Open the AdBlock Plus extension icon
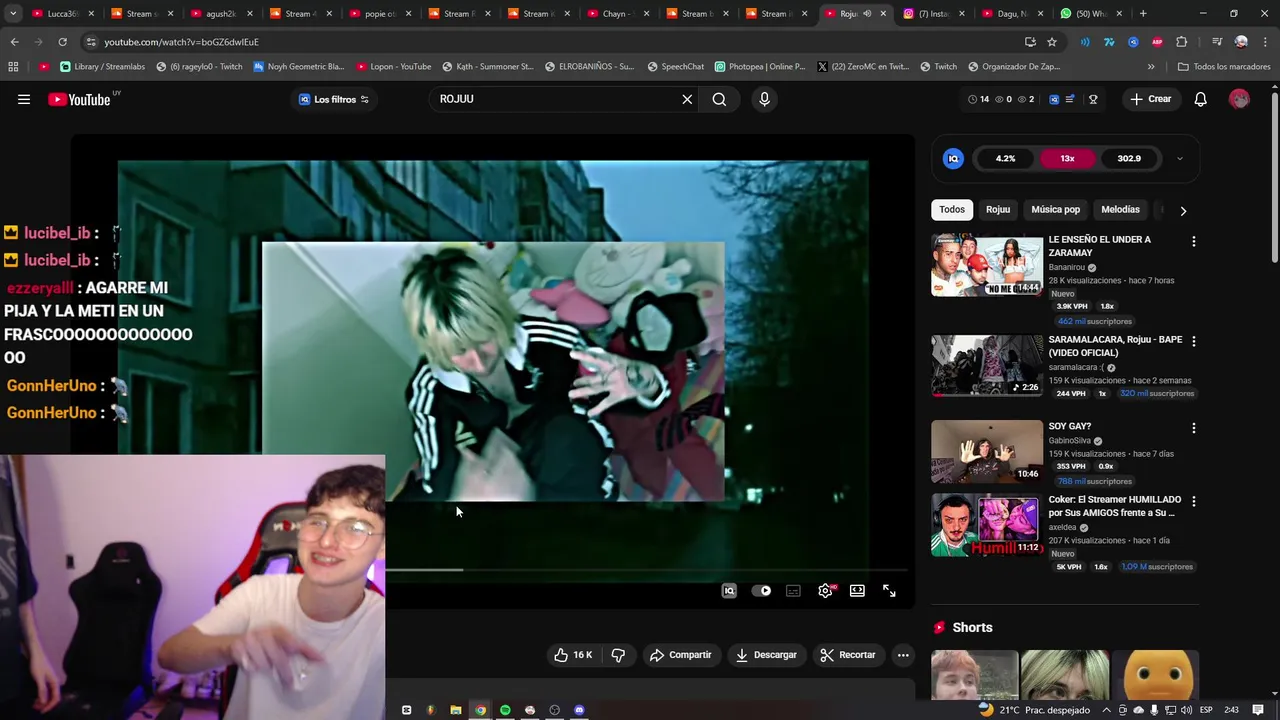Screen dimensions: 1280x720 pyautogui.click(x=1157, y=42)
